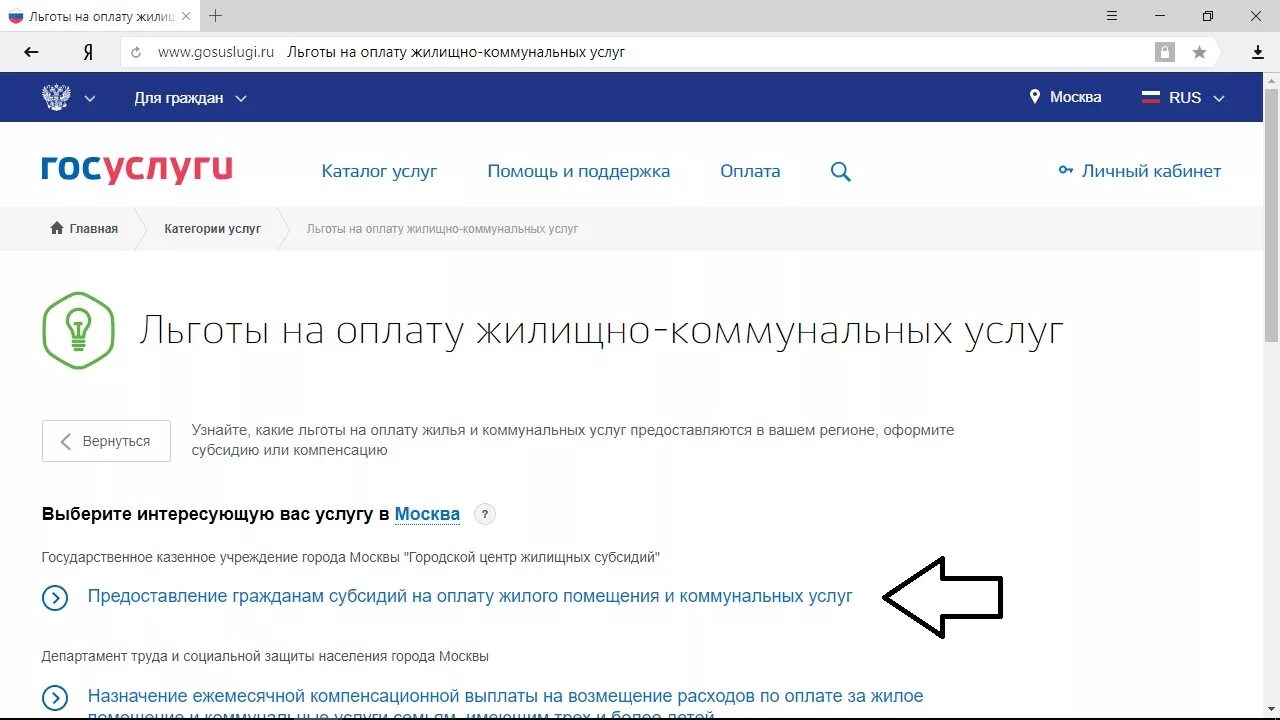
Task: Click the search magnifier icon
Action: [841, 172]
